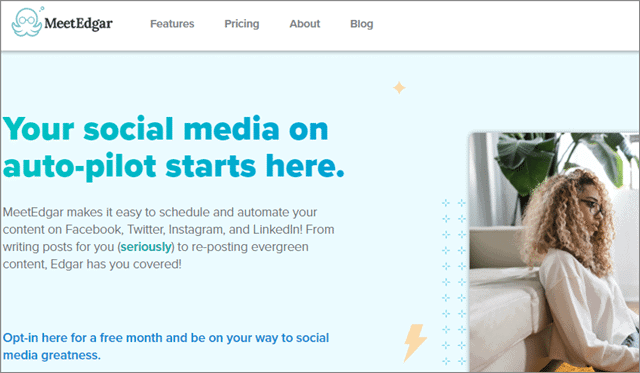
Task: Go to the Pricing page
Action: (242, 24)
